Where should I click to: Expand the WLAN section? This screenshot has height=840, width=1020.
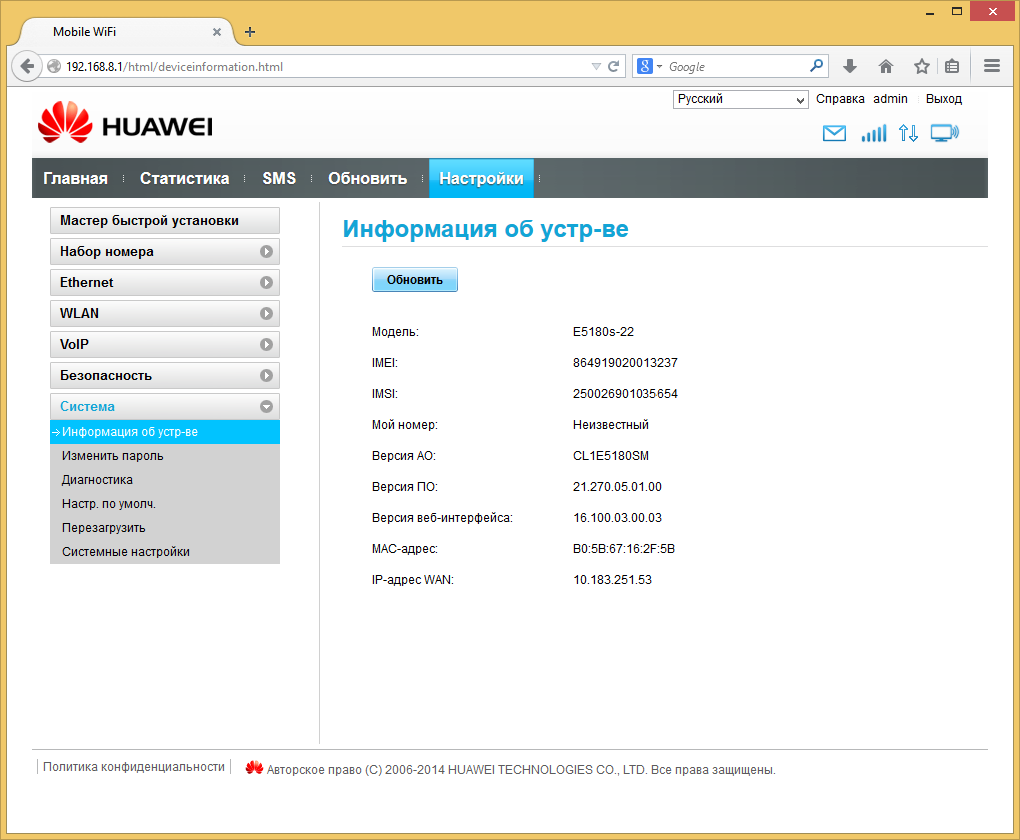pos(165,314)
